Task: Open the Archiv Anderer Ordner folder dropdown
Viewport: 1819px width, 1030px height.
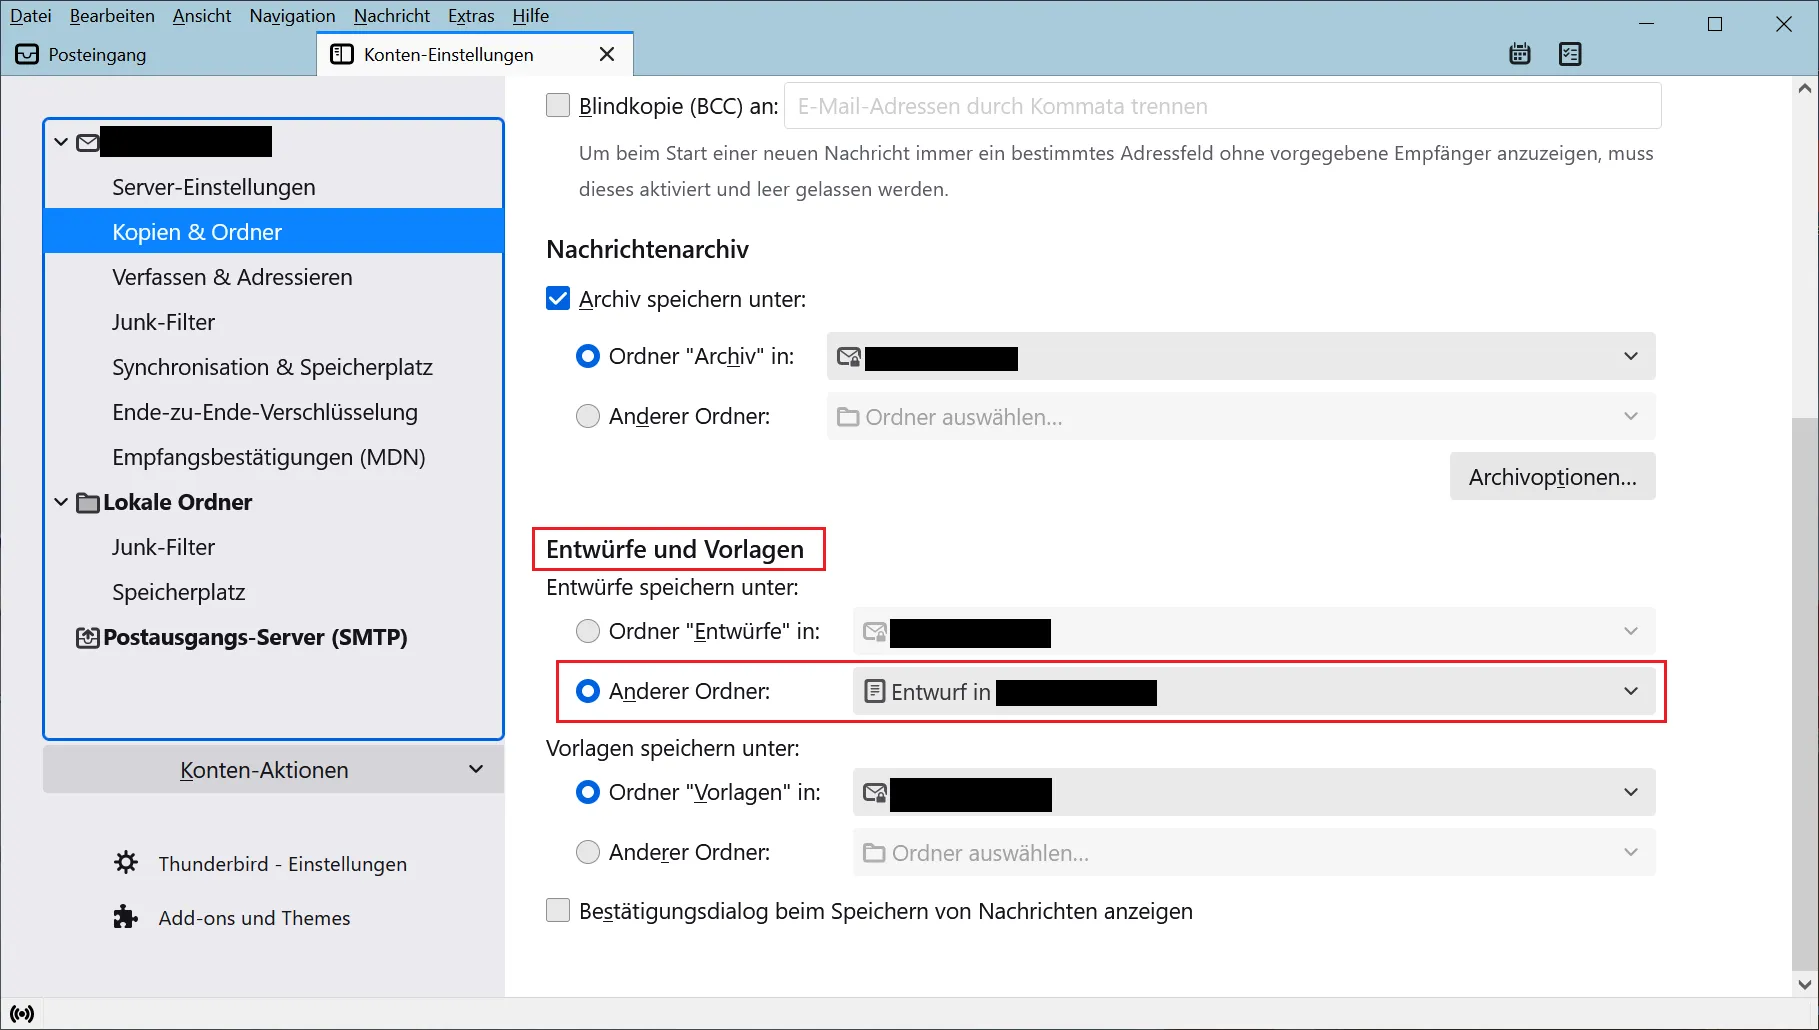Action: pos(1241,416)
